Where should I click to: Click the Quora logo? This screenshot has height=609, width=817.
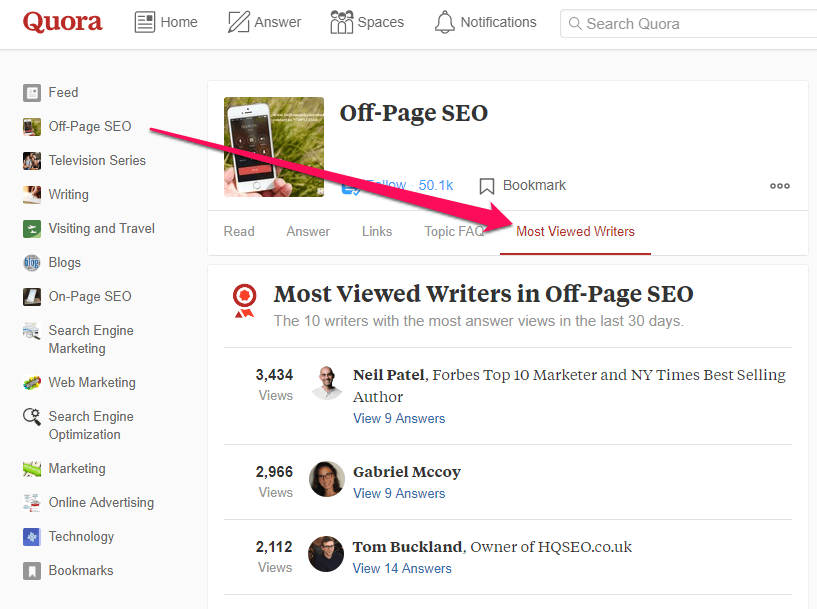click(x=63, y=22)
